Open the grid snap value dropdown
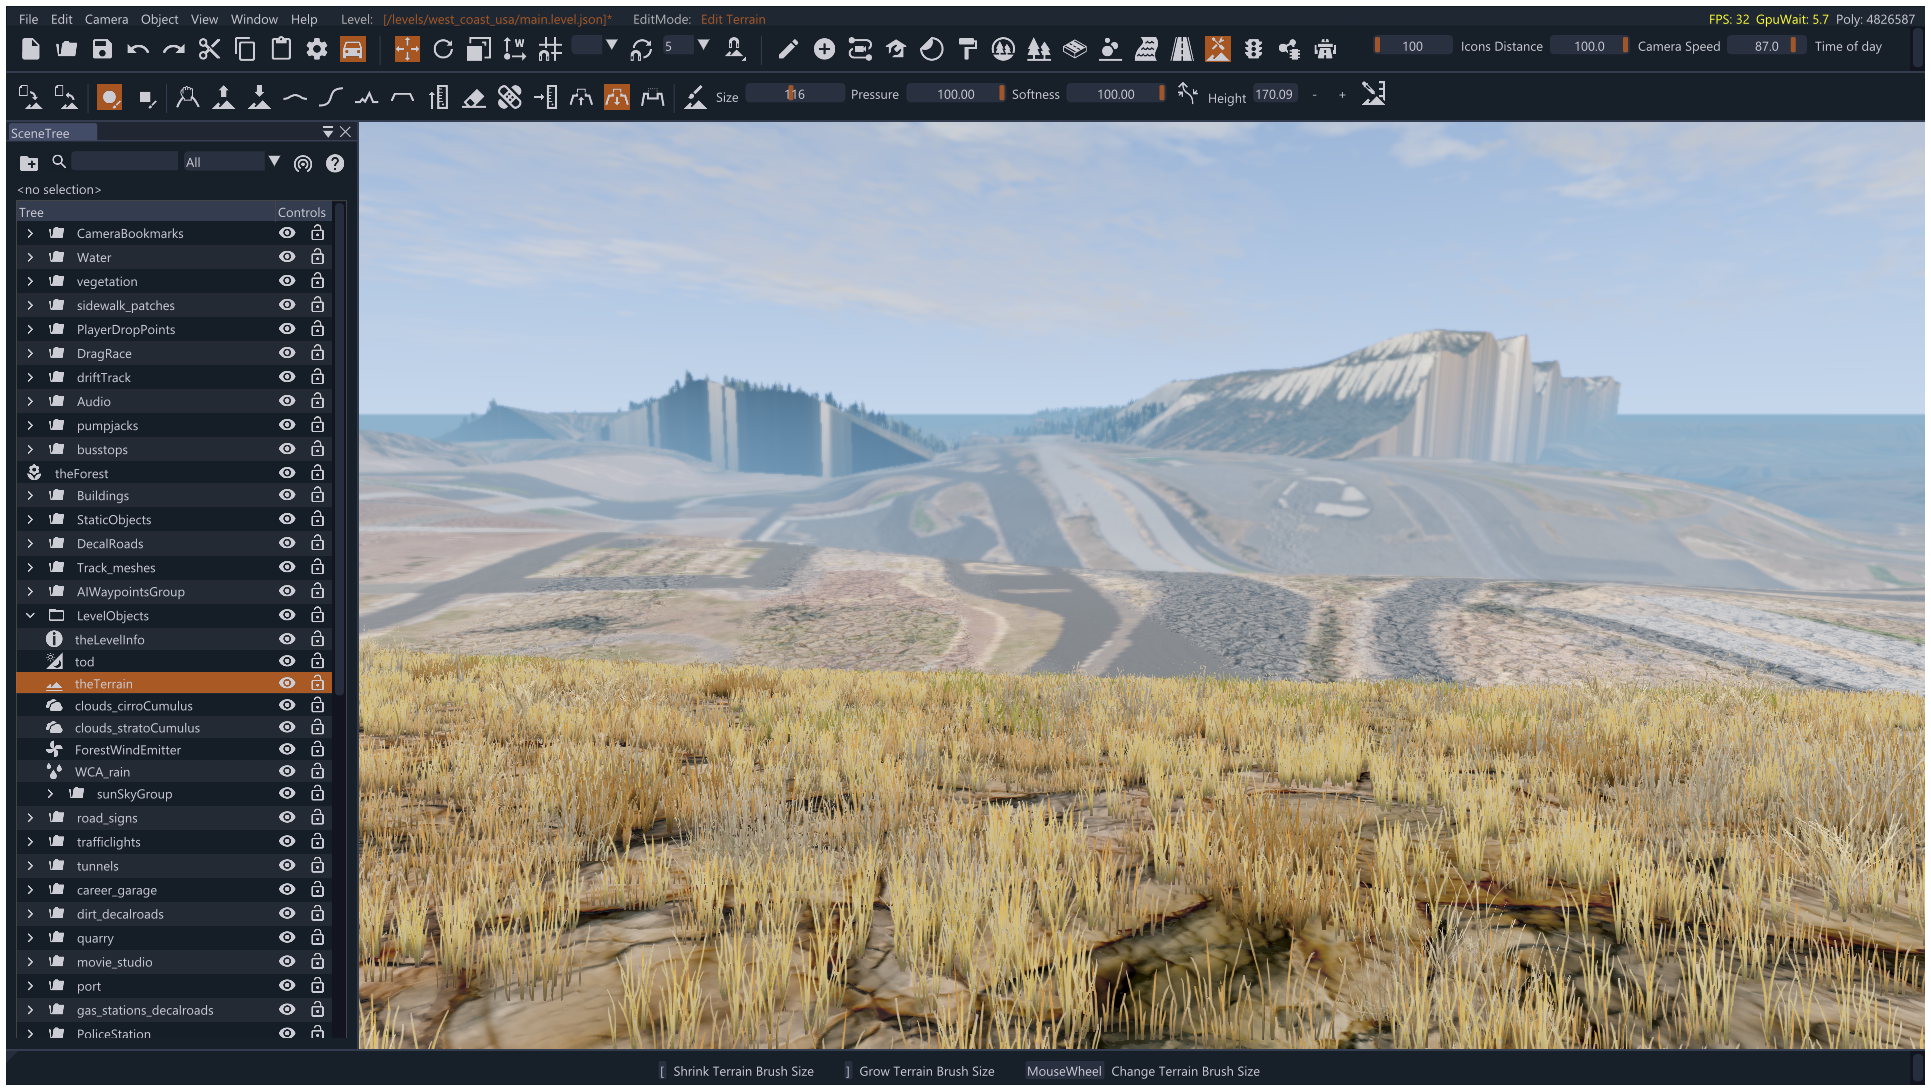The image size is (1931, 1091). [611, 46]
